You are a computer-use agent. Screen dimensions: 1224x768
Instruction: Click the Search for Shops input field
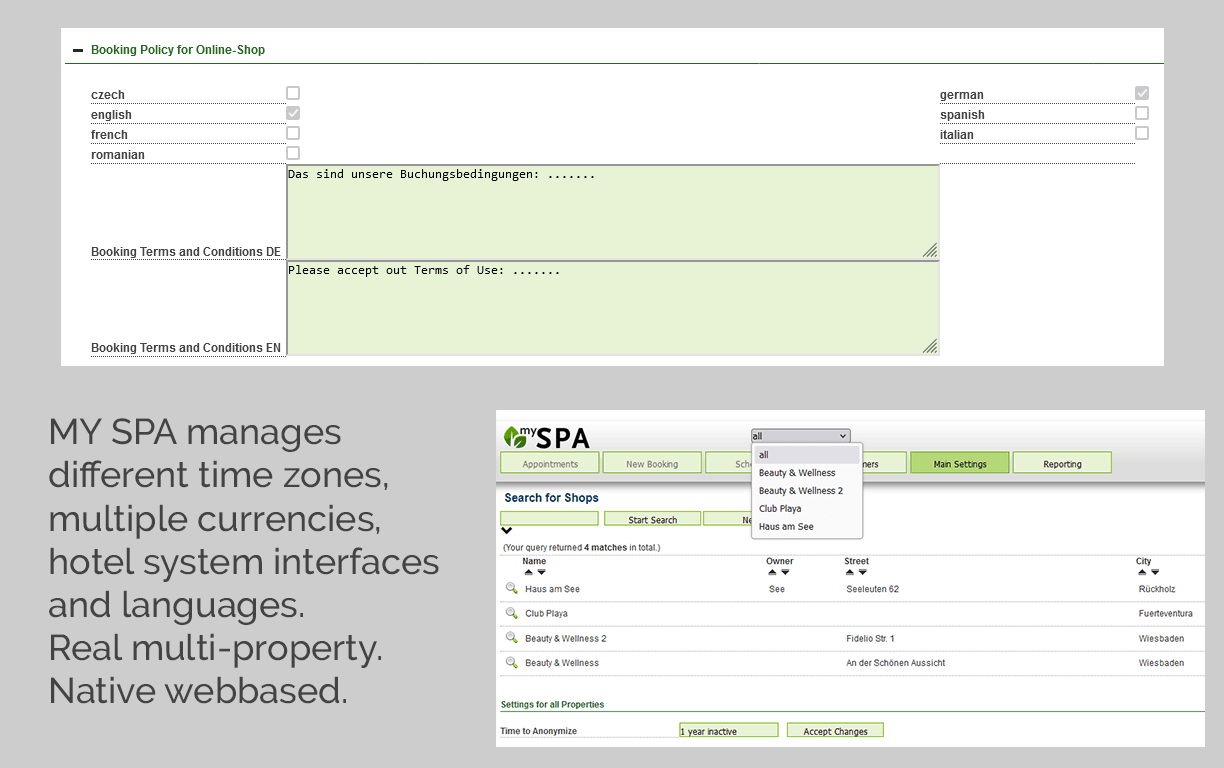point(549,519)
